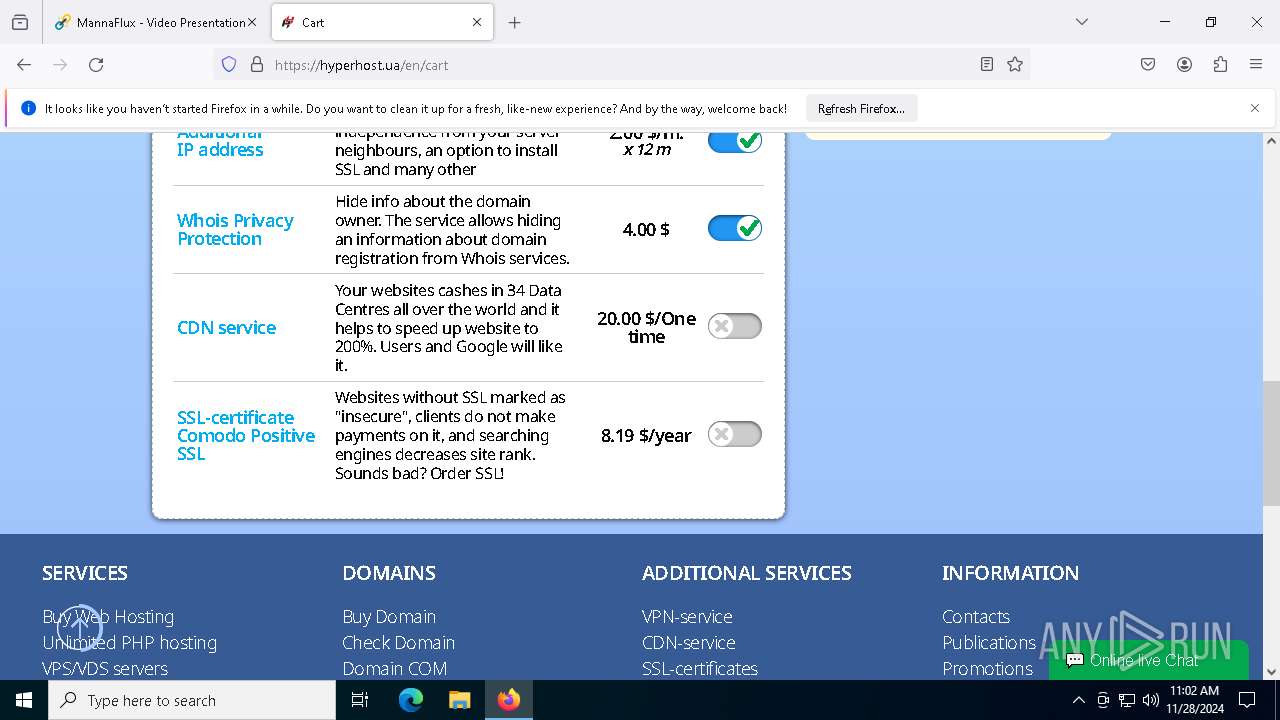Open File Explorer from the taskbar
This screenshot has height=720, width=1280.
pyautogui.click(x=459, y=700)
